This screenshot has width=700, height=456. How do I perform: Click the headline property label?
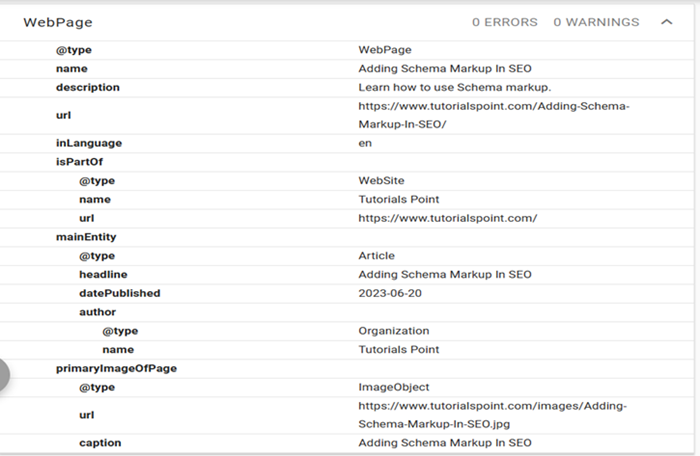[103, 274]
